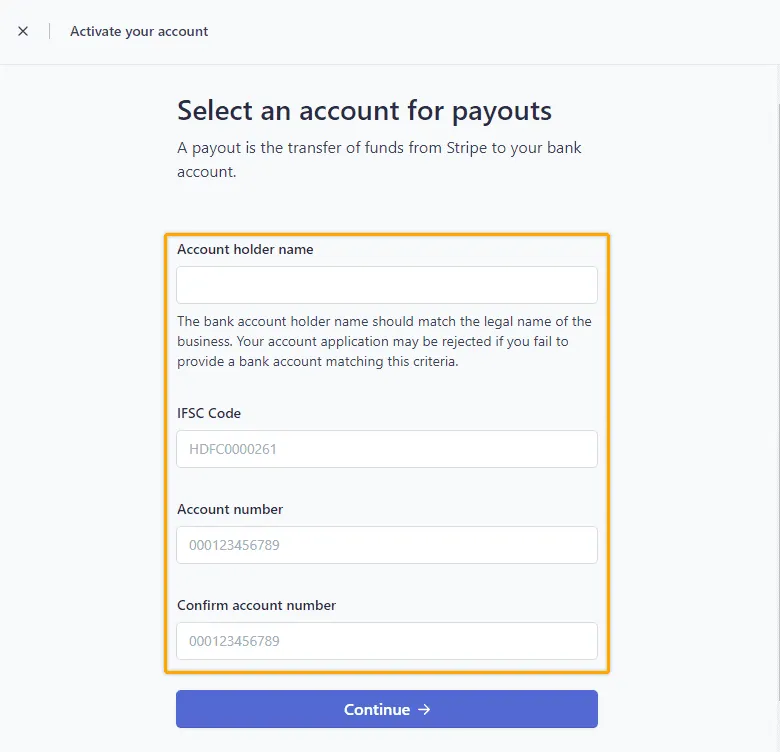This screenshot has width=780, height=752.
Task: Click the vertical divider beside the close icon
Action: click(49, 31)
